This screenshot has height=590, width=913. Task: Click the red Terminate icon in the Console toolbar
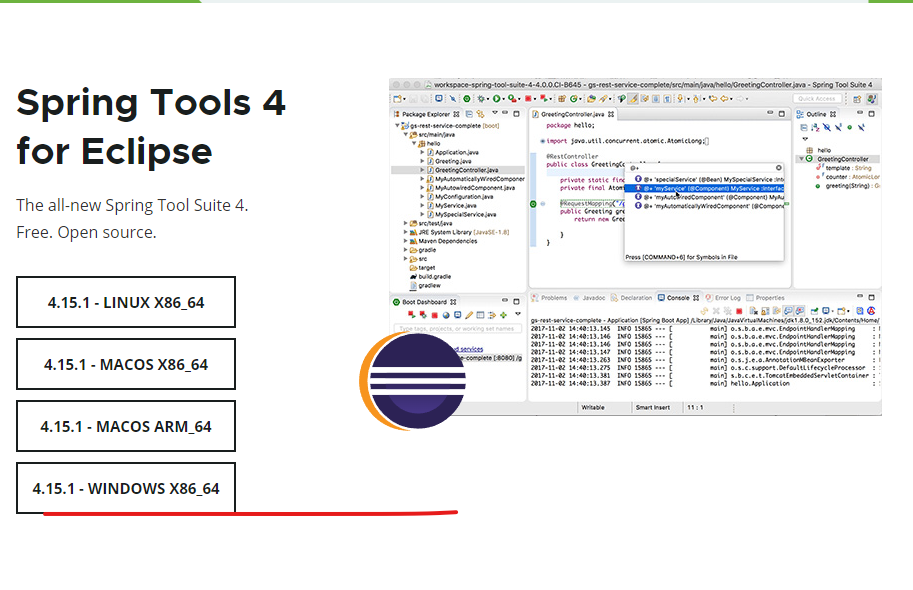[739, 312]
